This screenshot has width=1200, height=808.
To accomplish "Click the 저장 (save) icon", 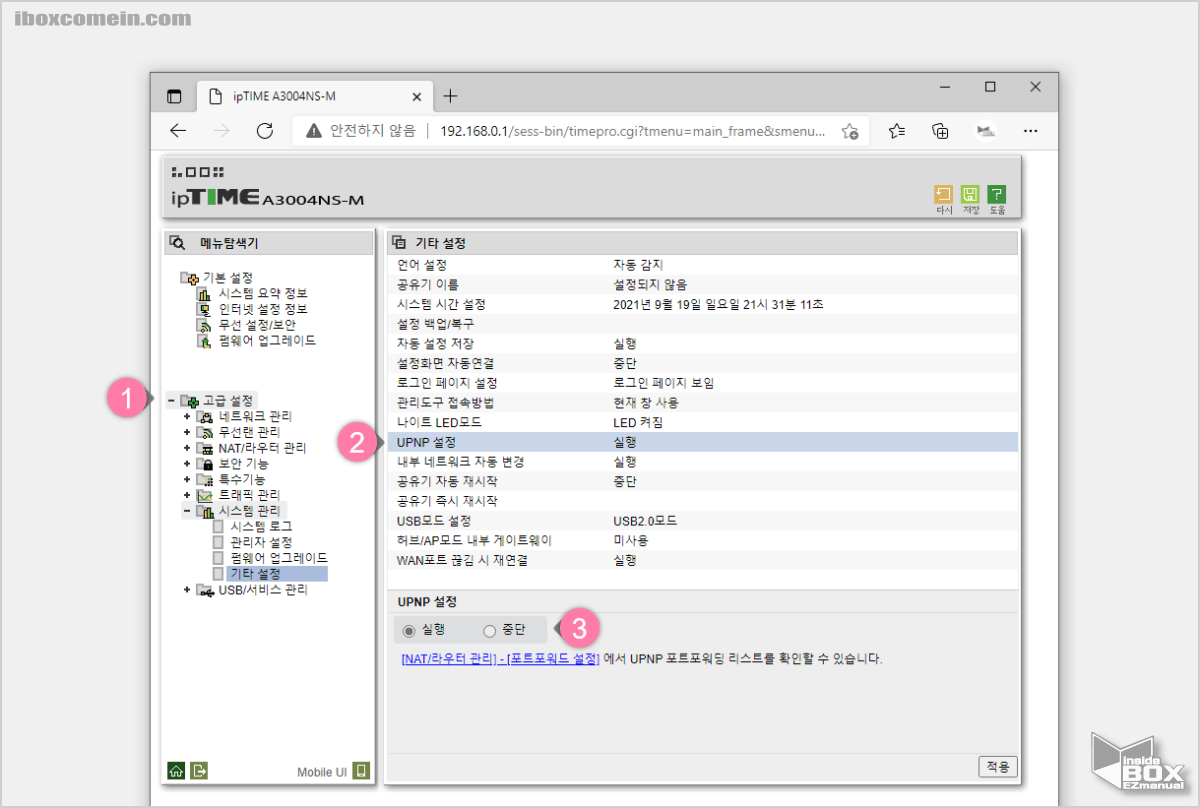I will [970, 194].
